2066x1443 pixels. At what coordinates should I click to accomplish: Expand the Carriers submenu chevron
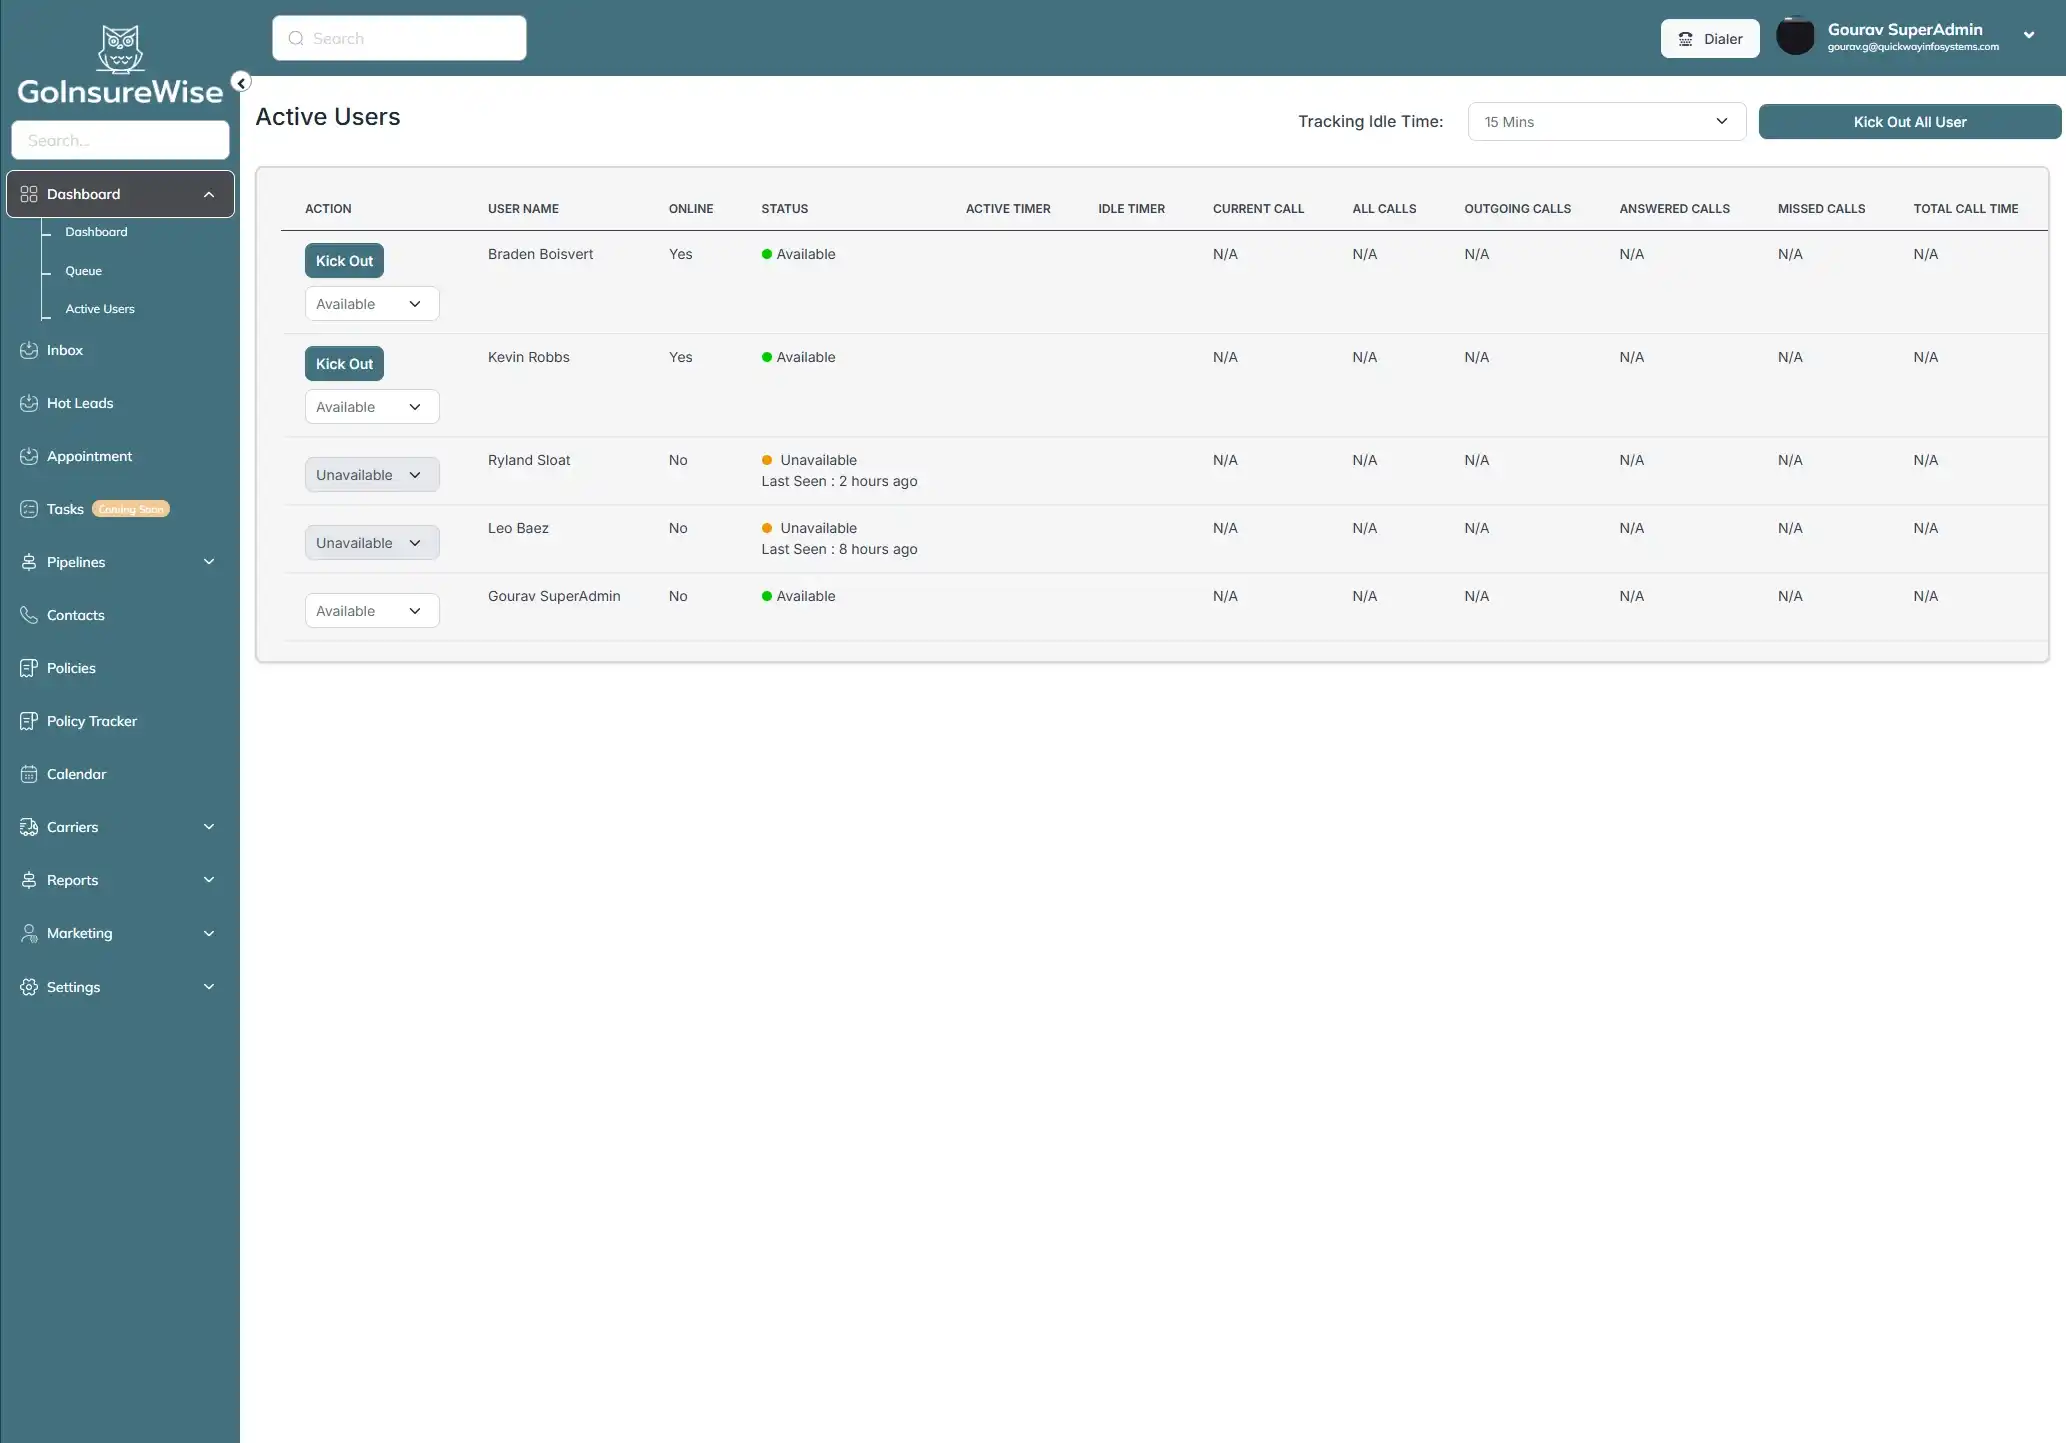tap(209, 827)
